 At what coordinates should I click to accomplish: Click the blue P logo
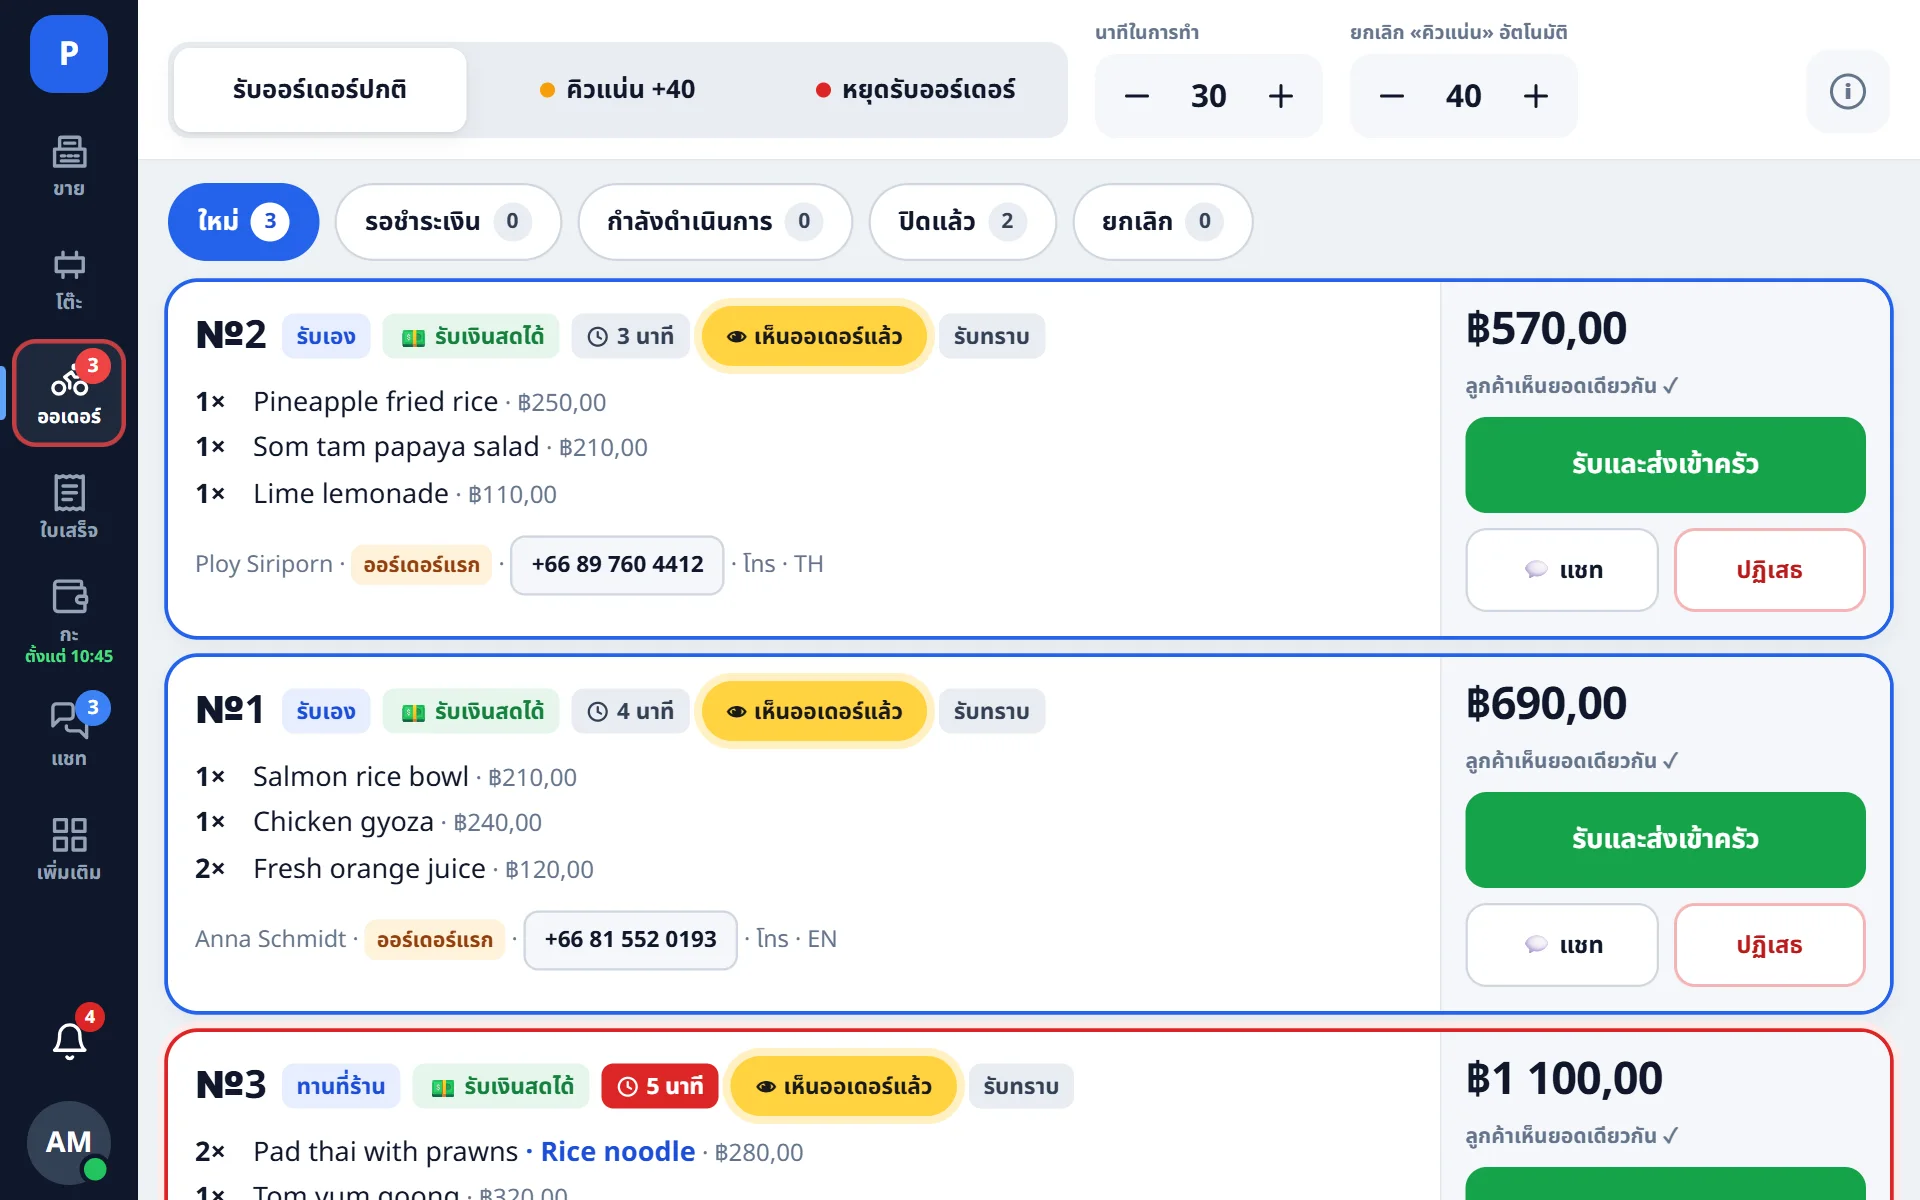coord(69,54)
